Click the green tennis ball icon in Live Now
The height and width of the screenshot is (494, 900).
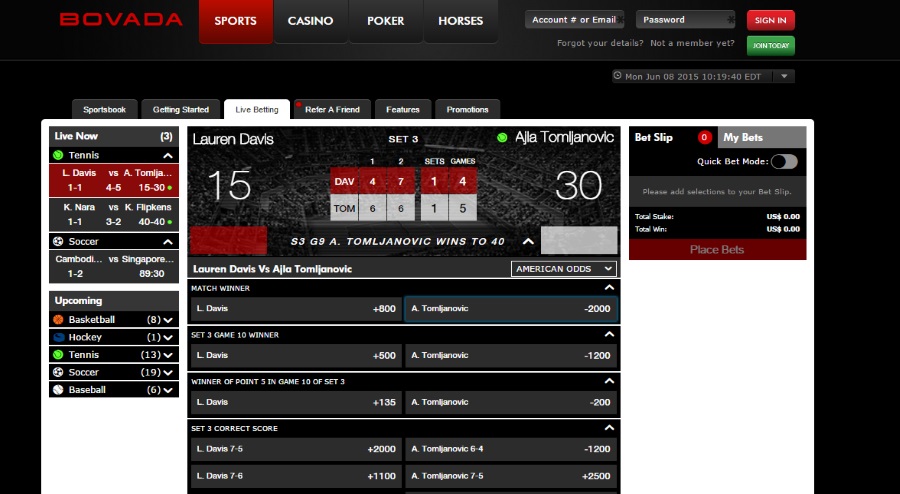pyautogui.click(x=58, y=155)
